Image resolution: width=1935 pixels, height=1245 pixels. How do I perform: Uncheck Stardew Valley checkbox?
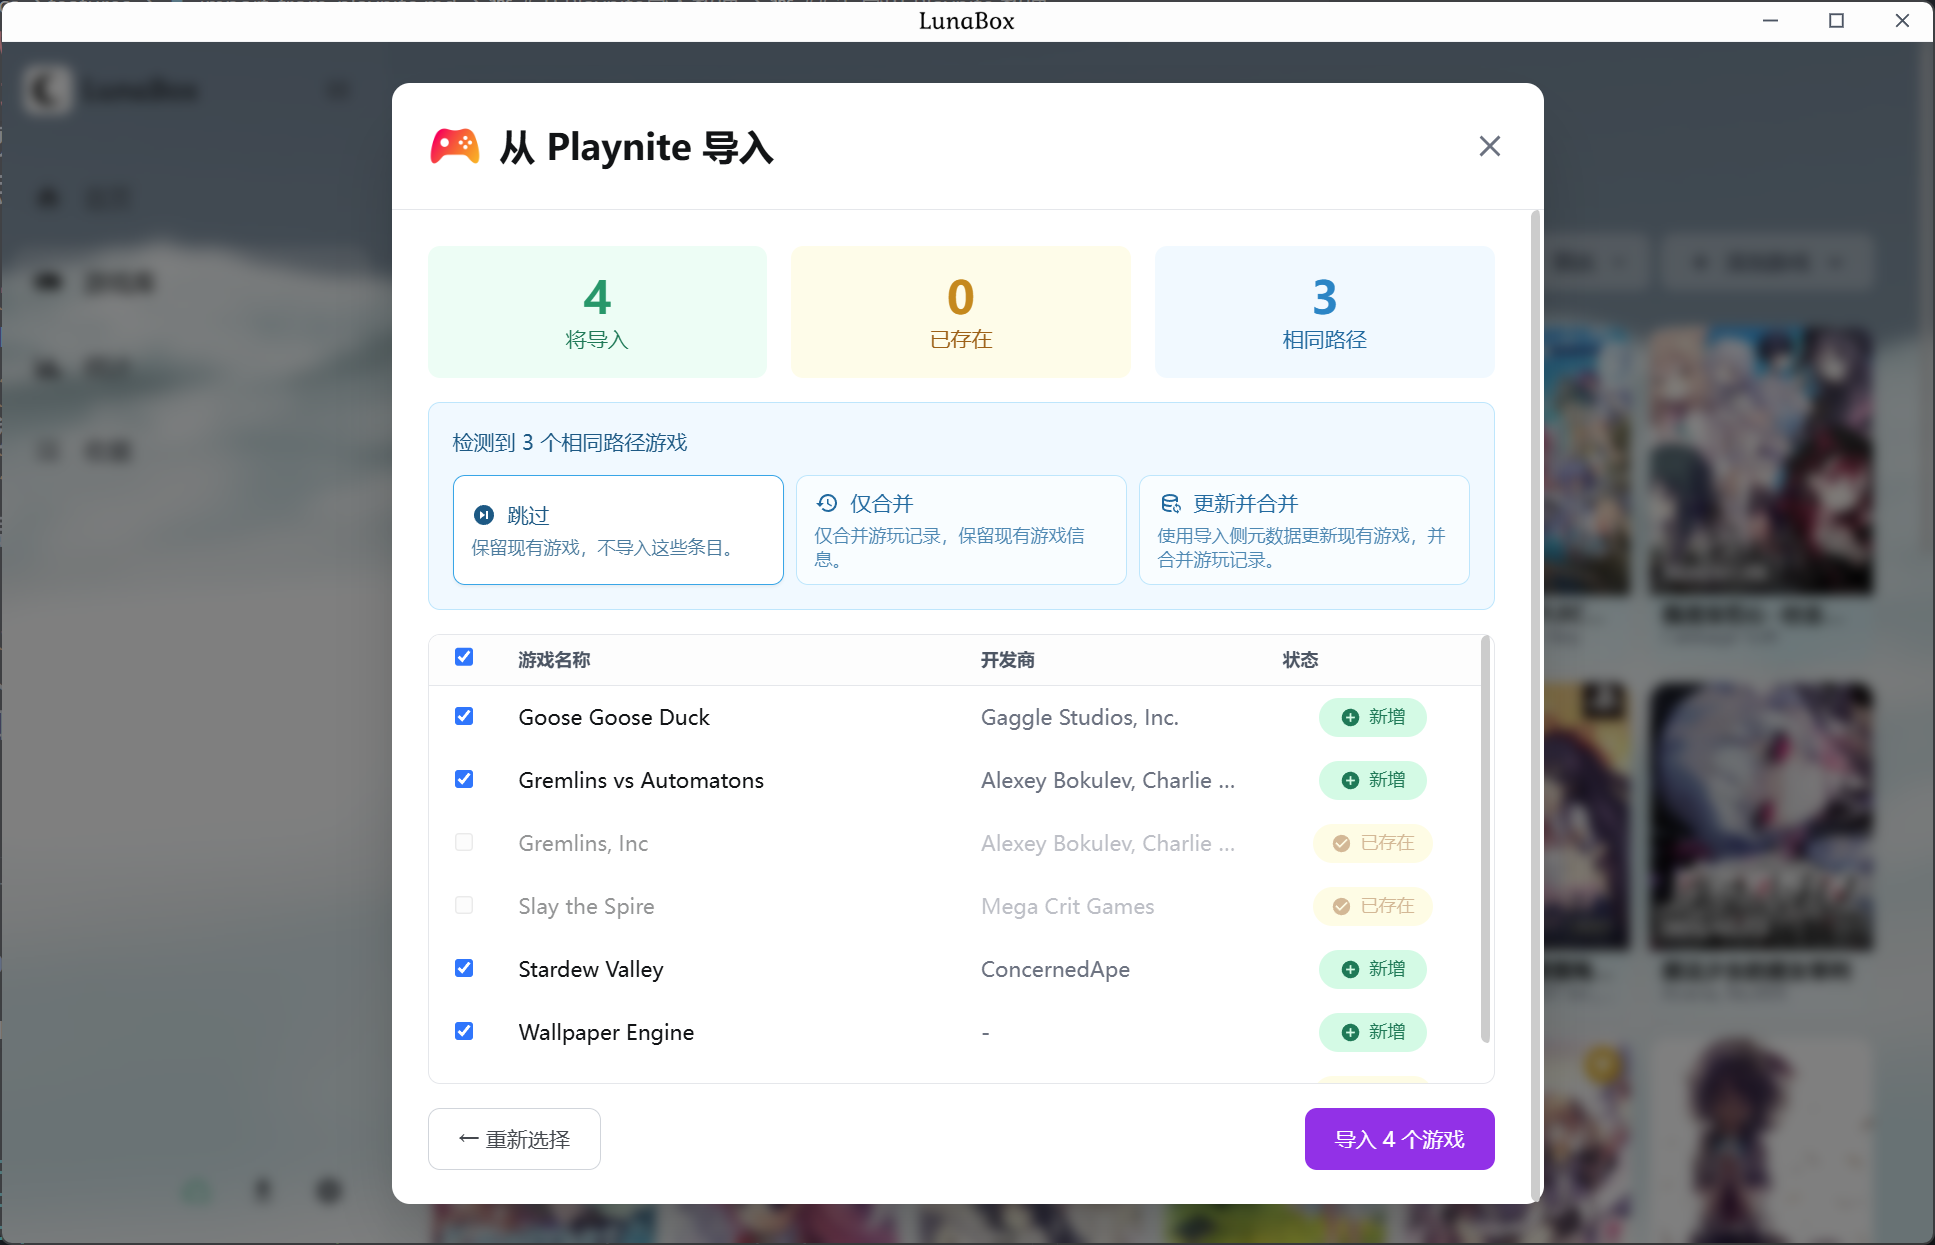pos(464,968)
